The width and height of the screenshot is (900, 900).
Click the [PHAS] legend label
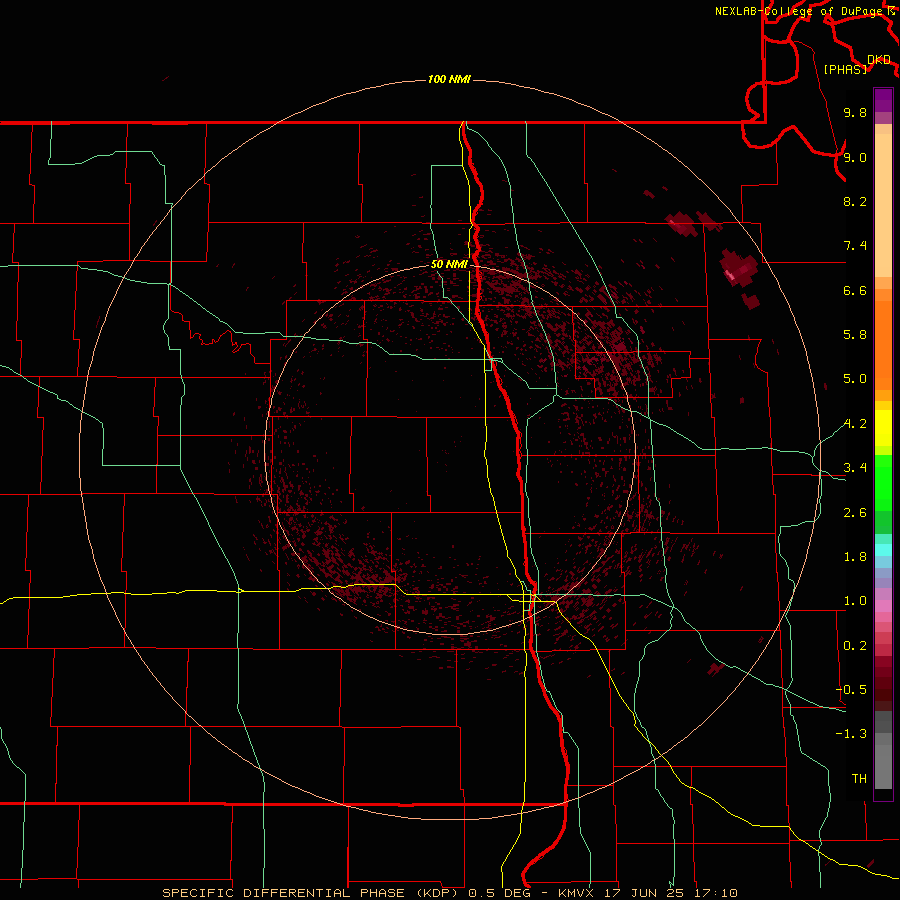tap(845, 69)
